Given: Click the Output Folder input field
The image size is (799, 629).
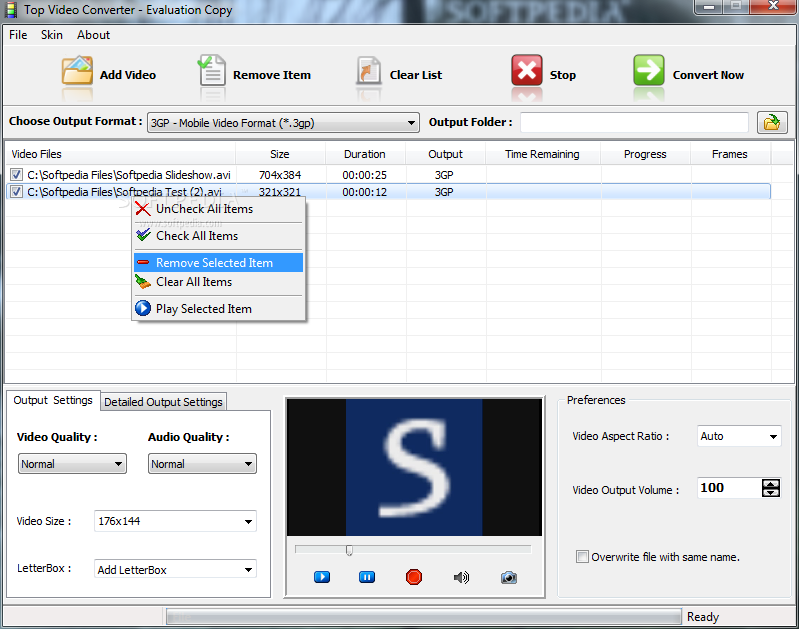Looking at the screenshot, I should [634, 122].
